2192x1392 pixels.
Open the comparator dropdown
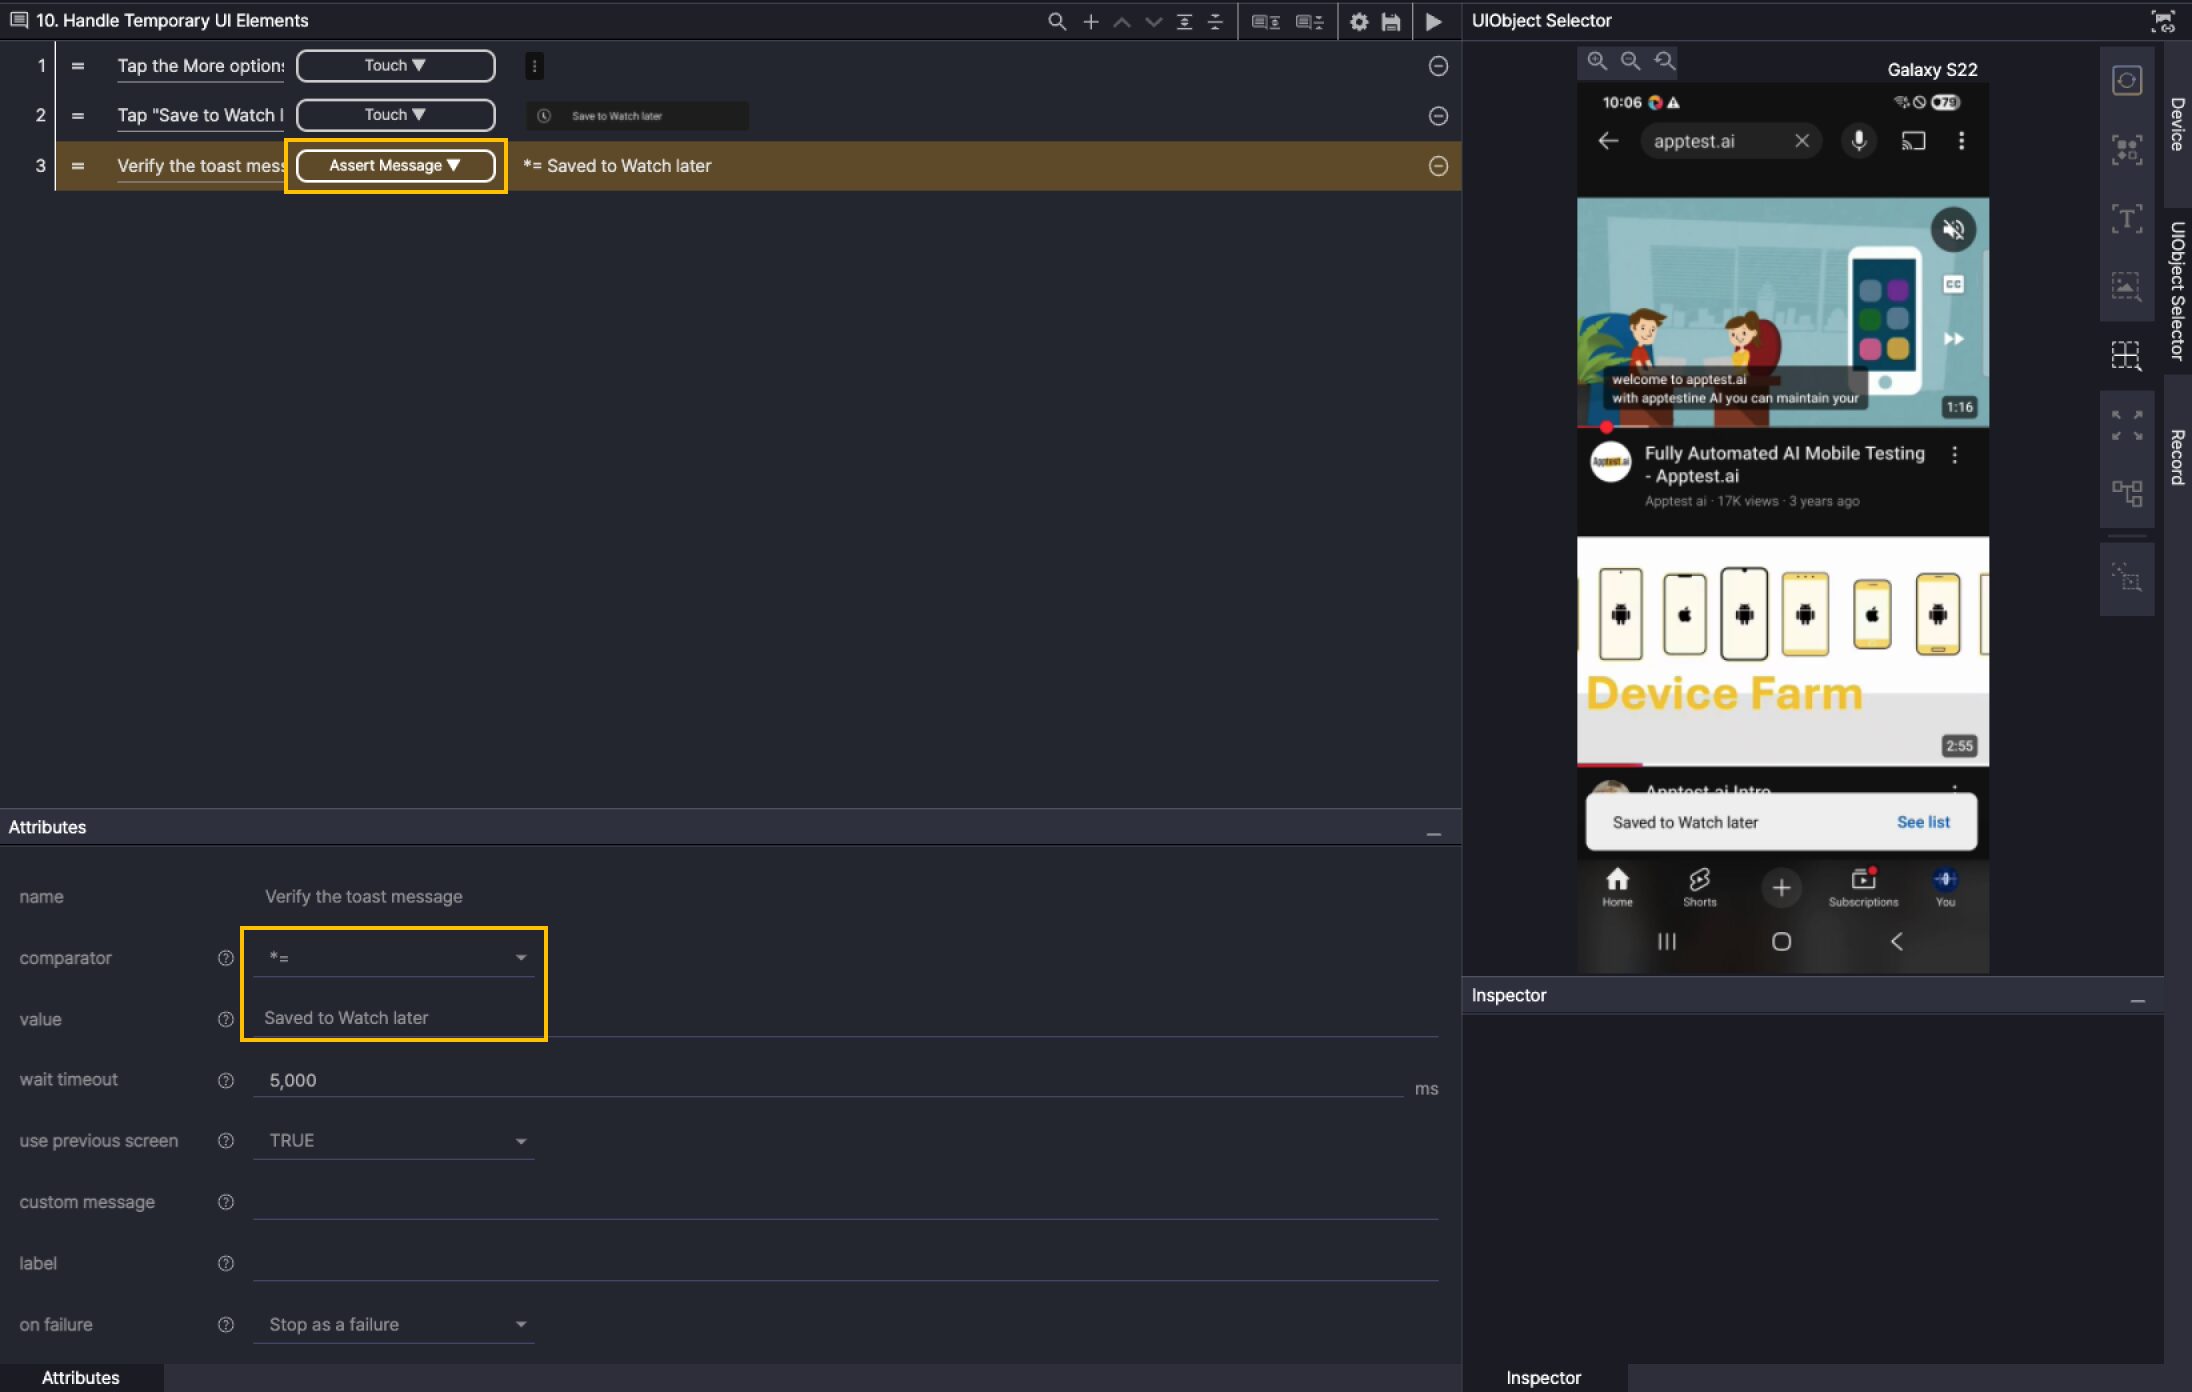tap(394, 958)
